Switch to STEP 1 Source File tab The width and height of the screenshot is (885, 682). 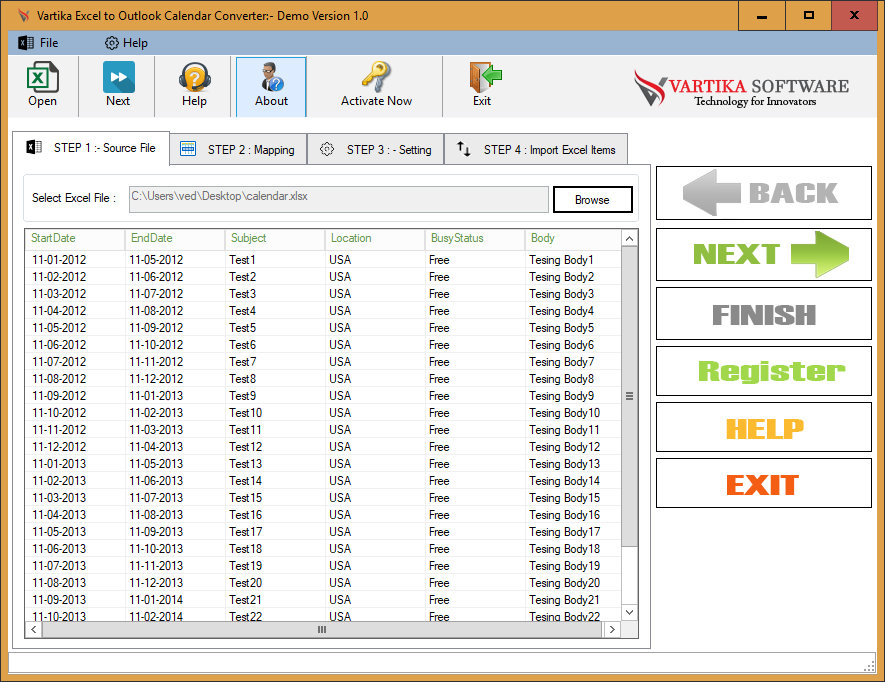pos(91,148)
